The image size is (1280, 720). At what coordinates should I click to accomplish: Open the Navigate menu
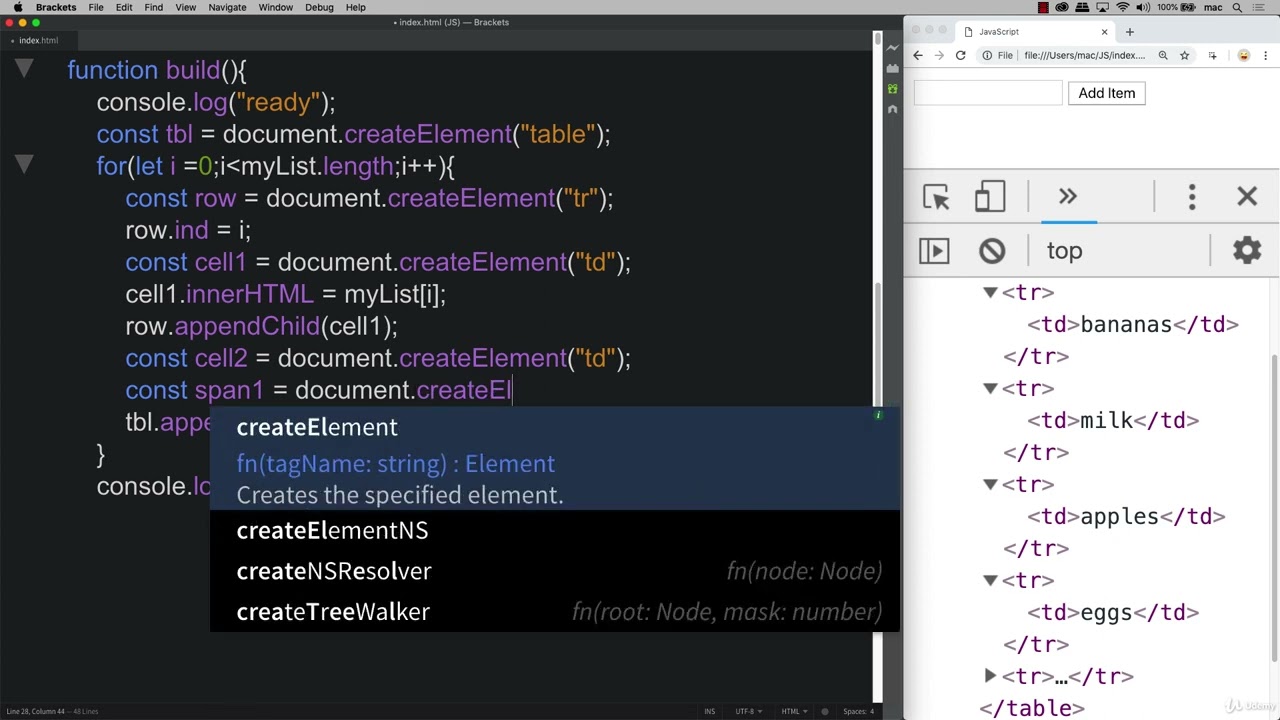coord(227,7)
